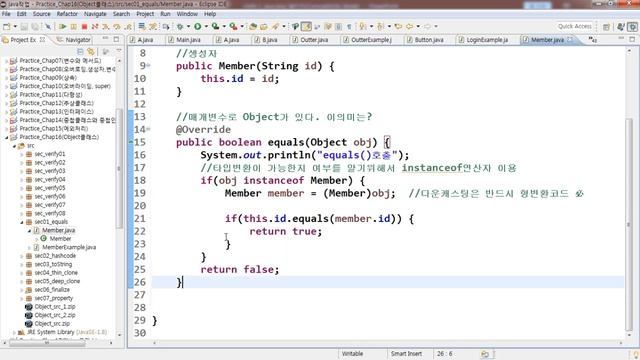Switch to the Main.java editor tab
The width and height of the screenshot is (640, 360).
pos(184,40)
